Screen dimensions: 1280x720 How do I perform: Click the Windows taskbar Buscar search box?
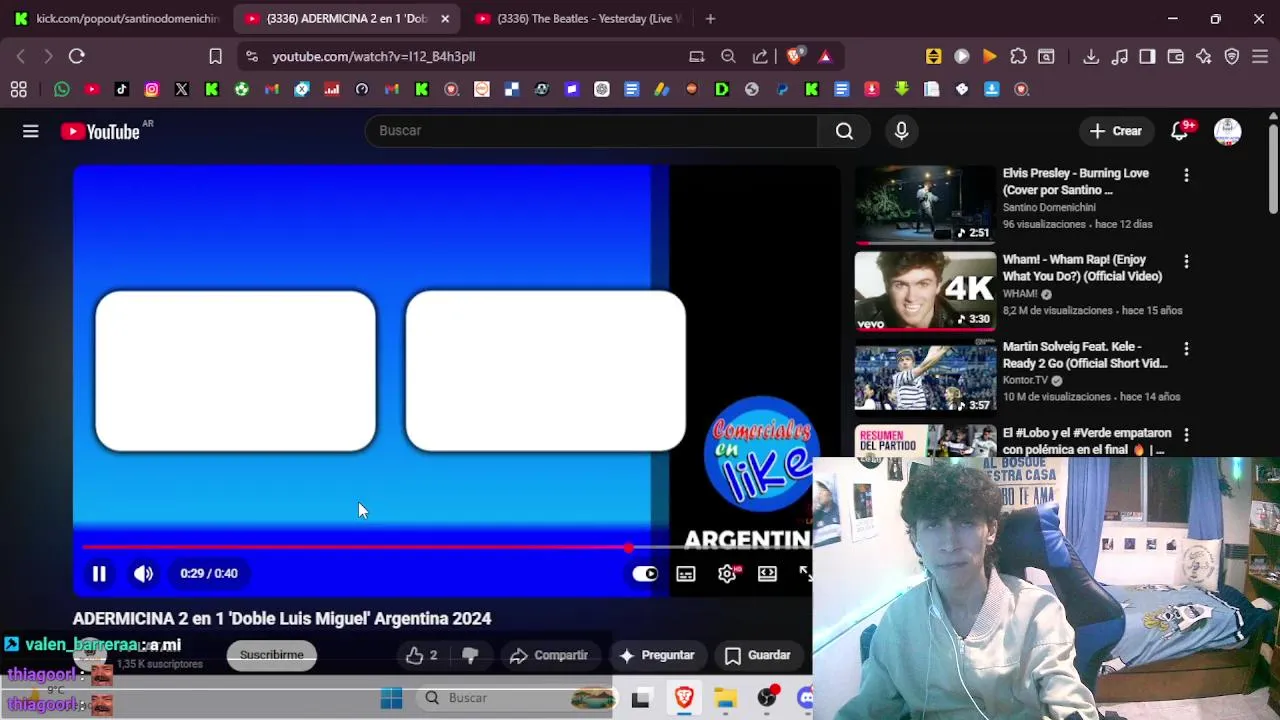(517, 698)
